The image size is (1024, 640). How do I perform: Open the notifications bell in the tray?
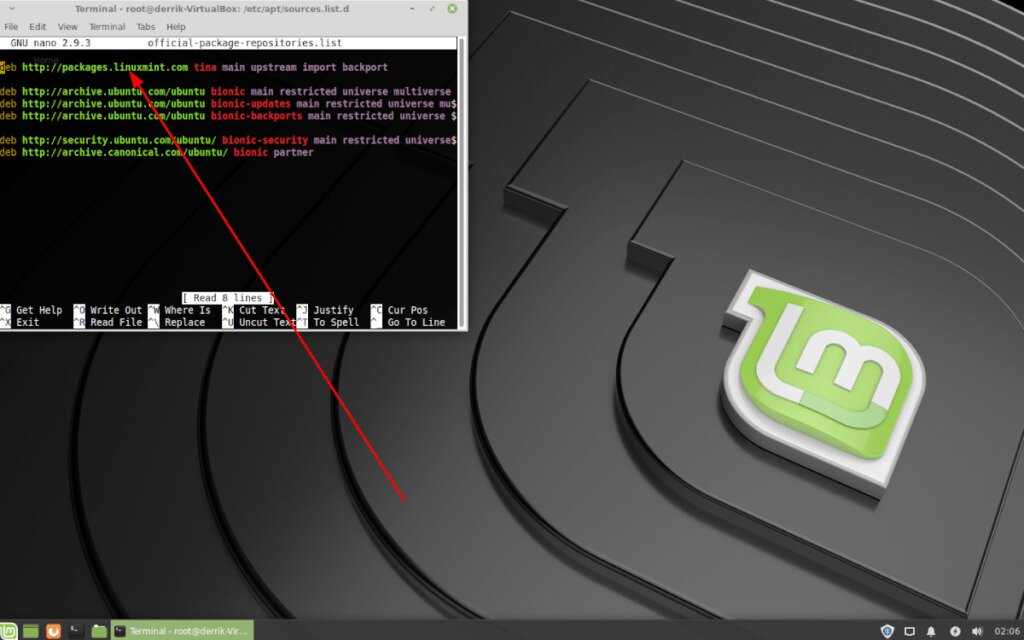(x=932, y=631)
